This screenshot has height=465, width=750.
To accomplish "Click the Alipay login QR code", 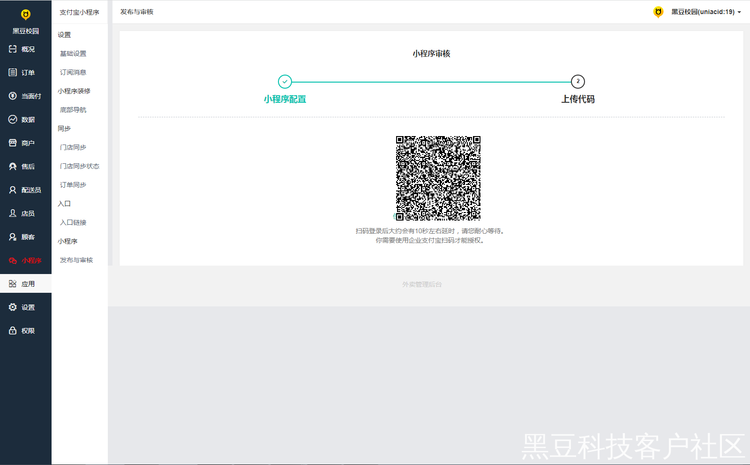I will point(438,178).
